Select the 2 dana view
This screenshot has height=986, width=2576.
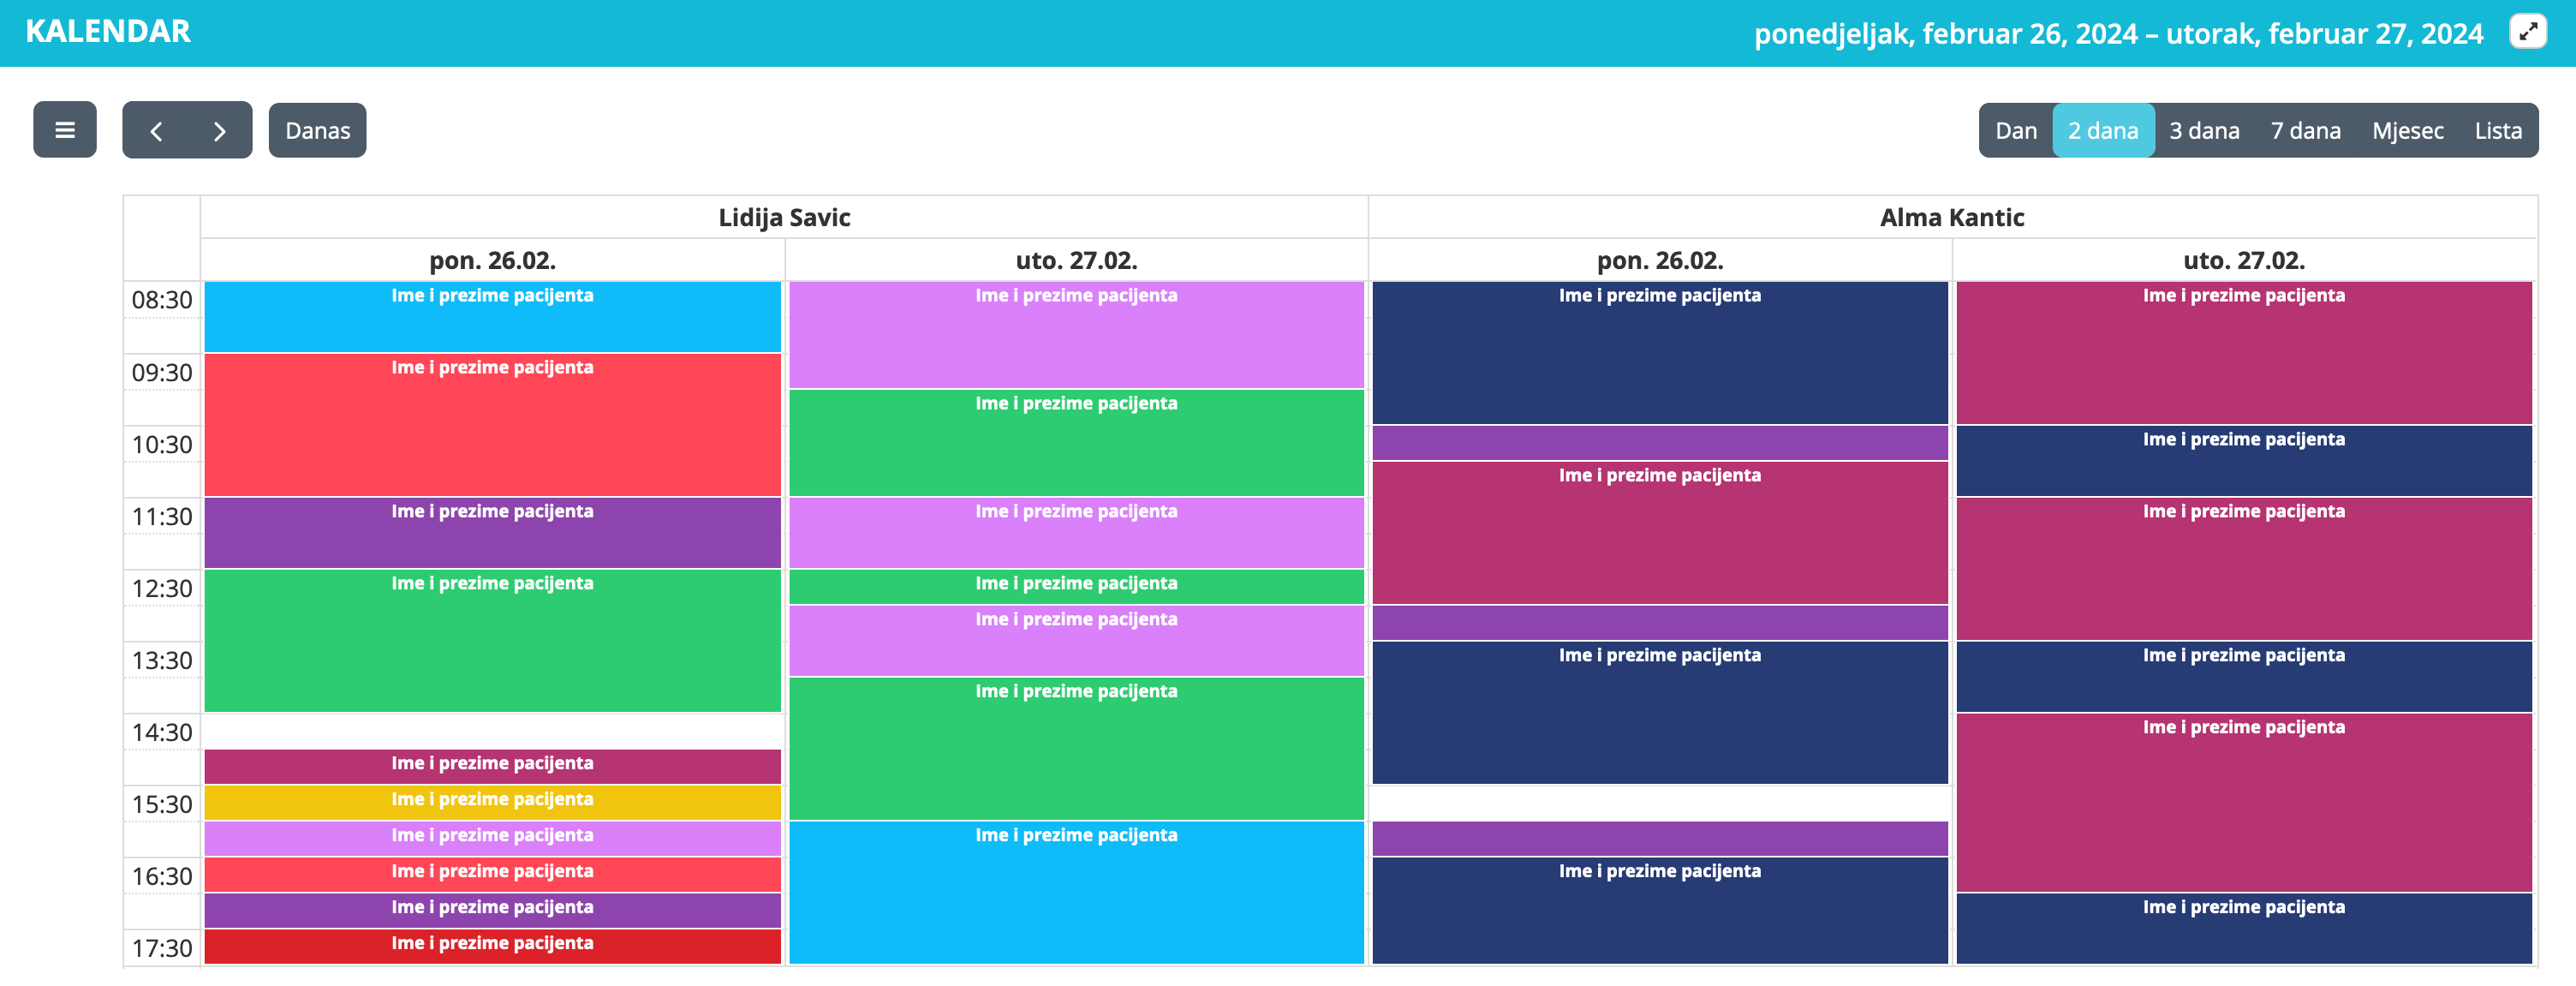click(2103, 131)
